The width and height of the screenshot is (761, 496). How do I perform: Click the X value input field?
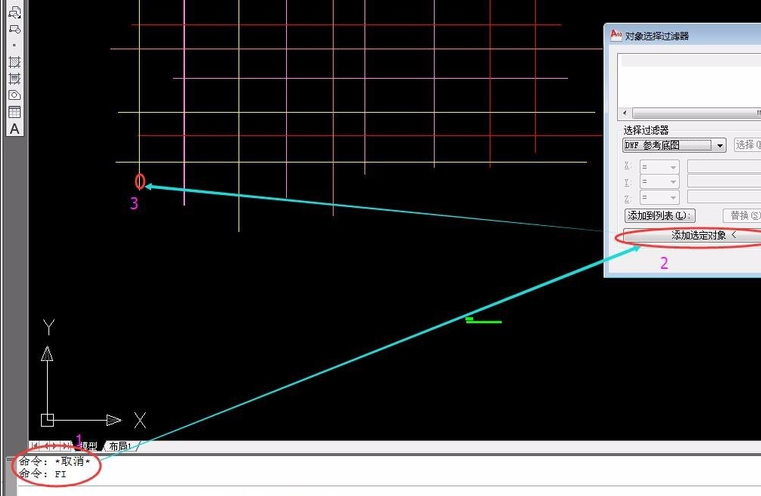723,167
